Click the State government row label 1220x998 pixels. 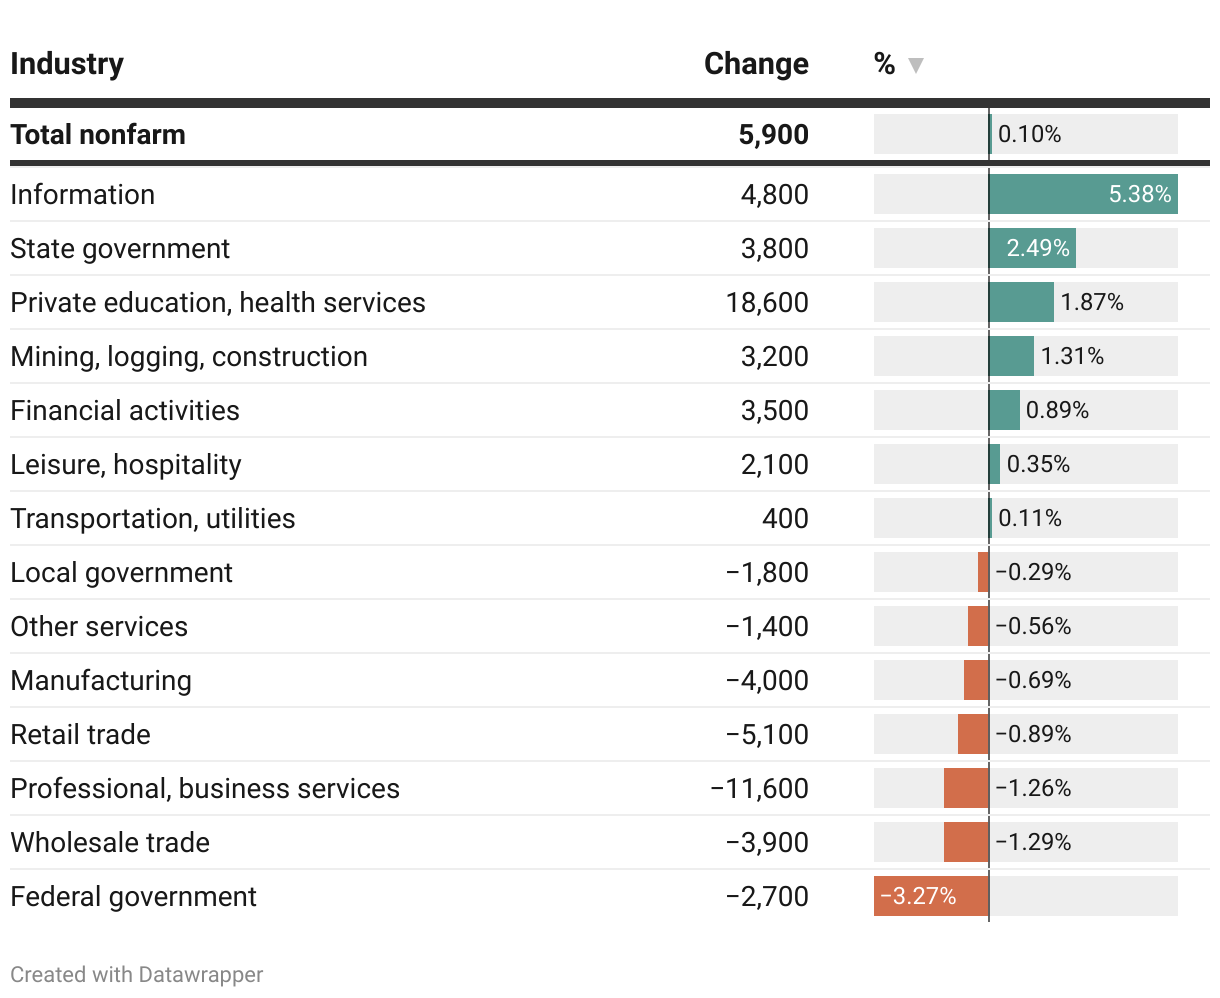[120, 248]
